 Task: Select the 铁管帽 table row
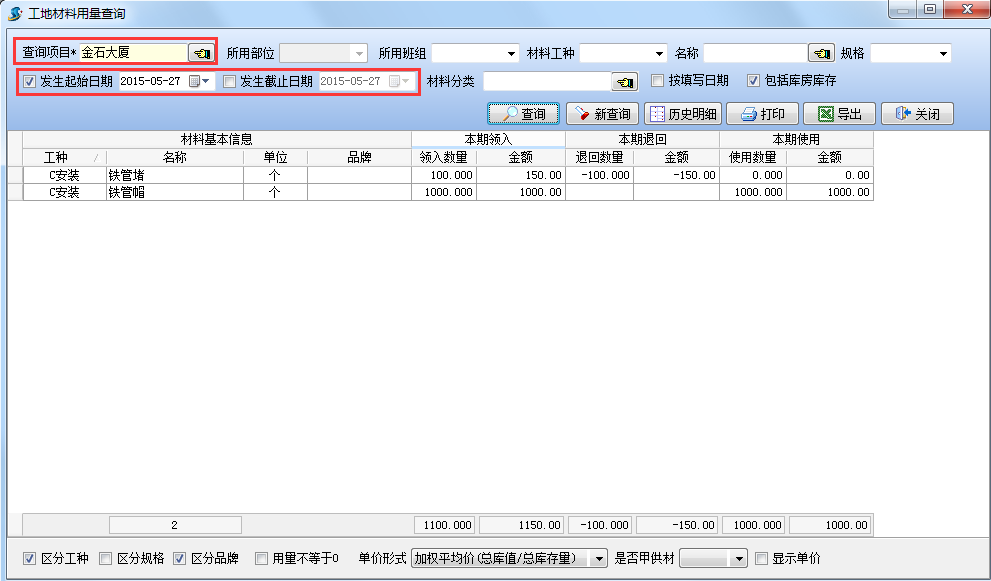coord(175,192)
